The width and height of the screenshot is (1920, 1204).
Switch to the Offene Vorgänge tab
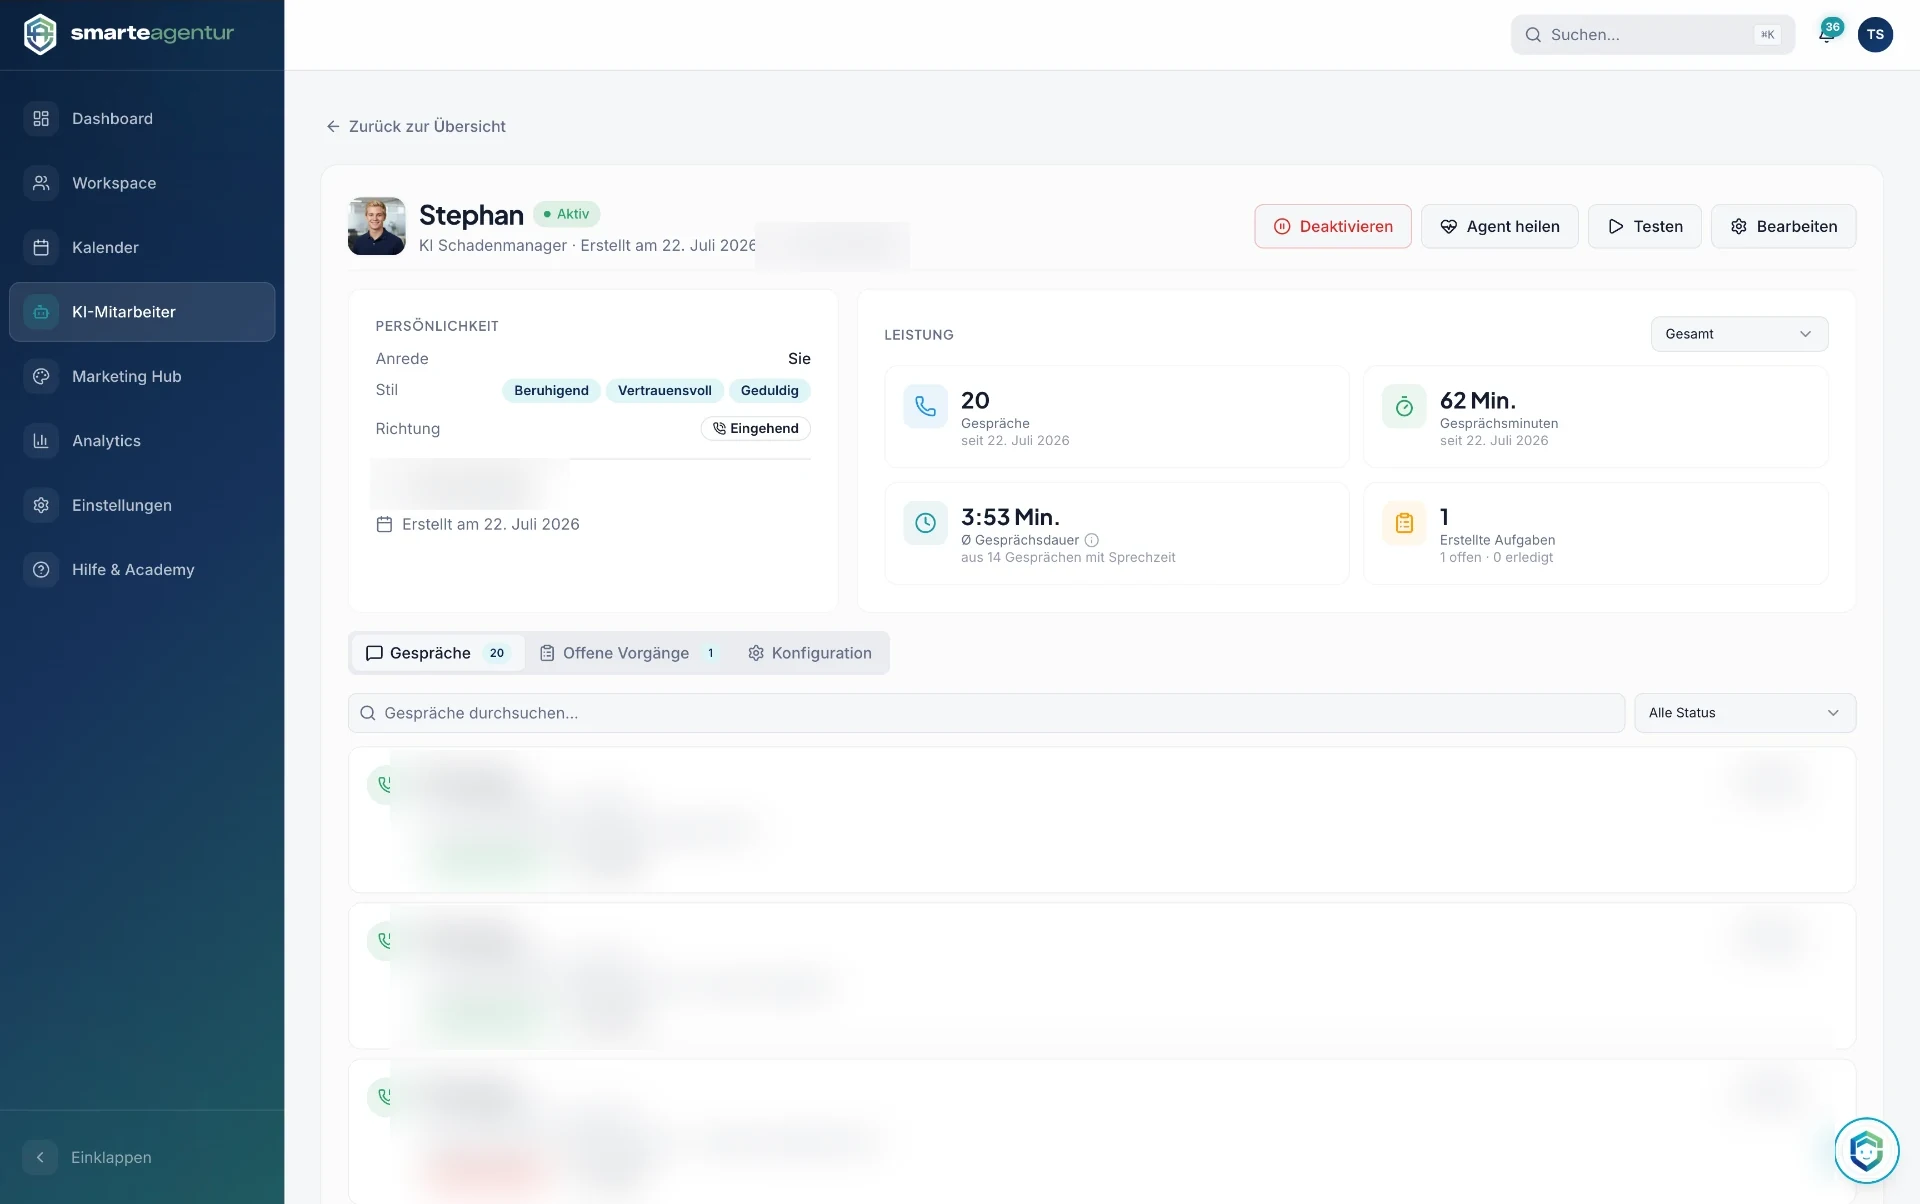click(x=628, y=653)
